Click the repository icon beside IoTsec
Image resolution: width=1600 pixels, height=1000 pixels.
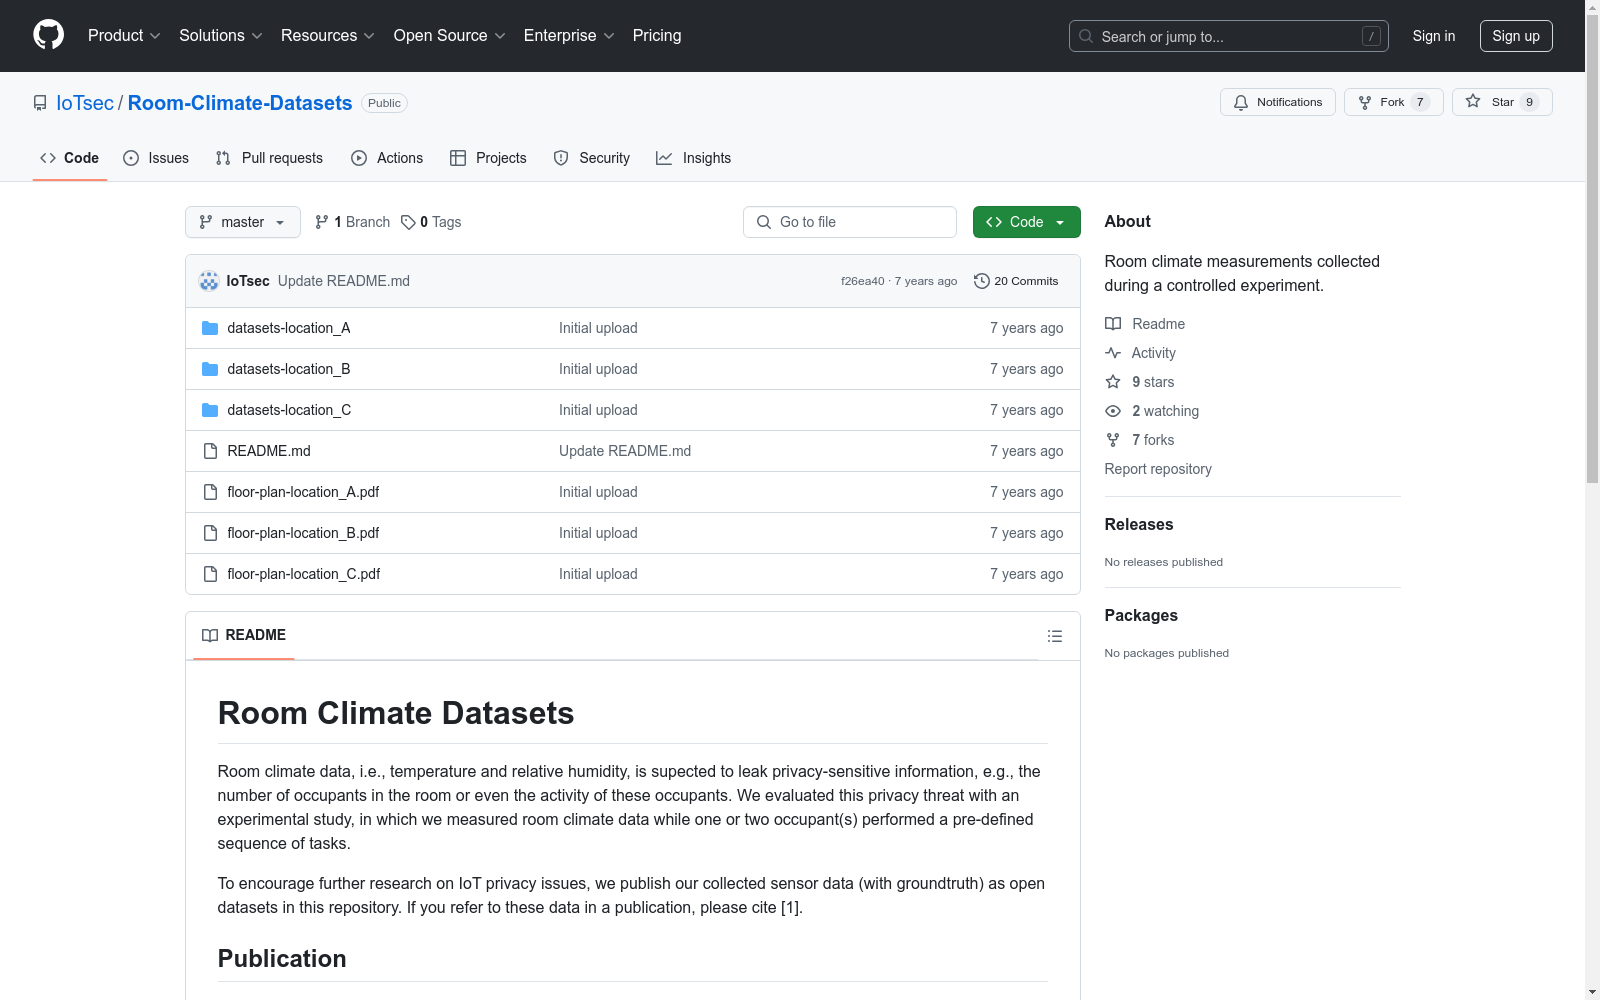pyautogui.click(x=40, y=103)
